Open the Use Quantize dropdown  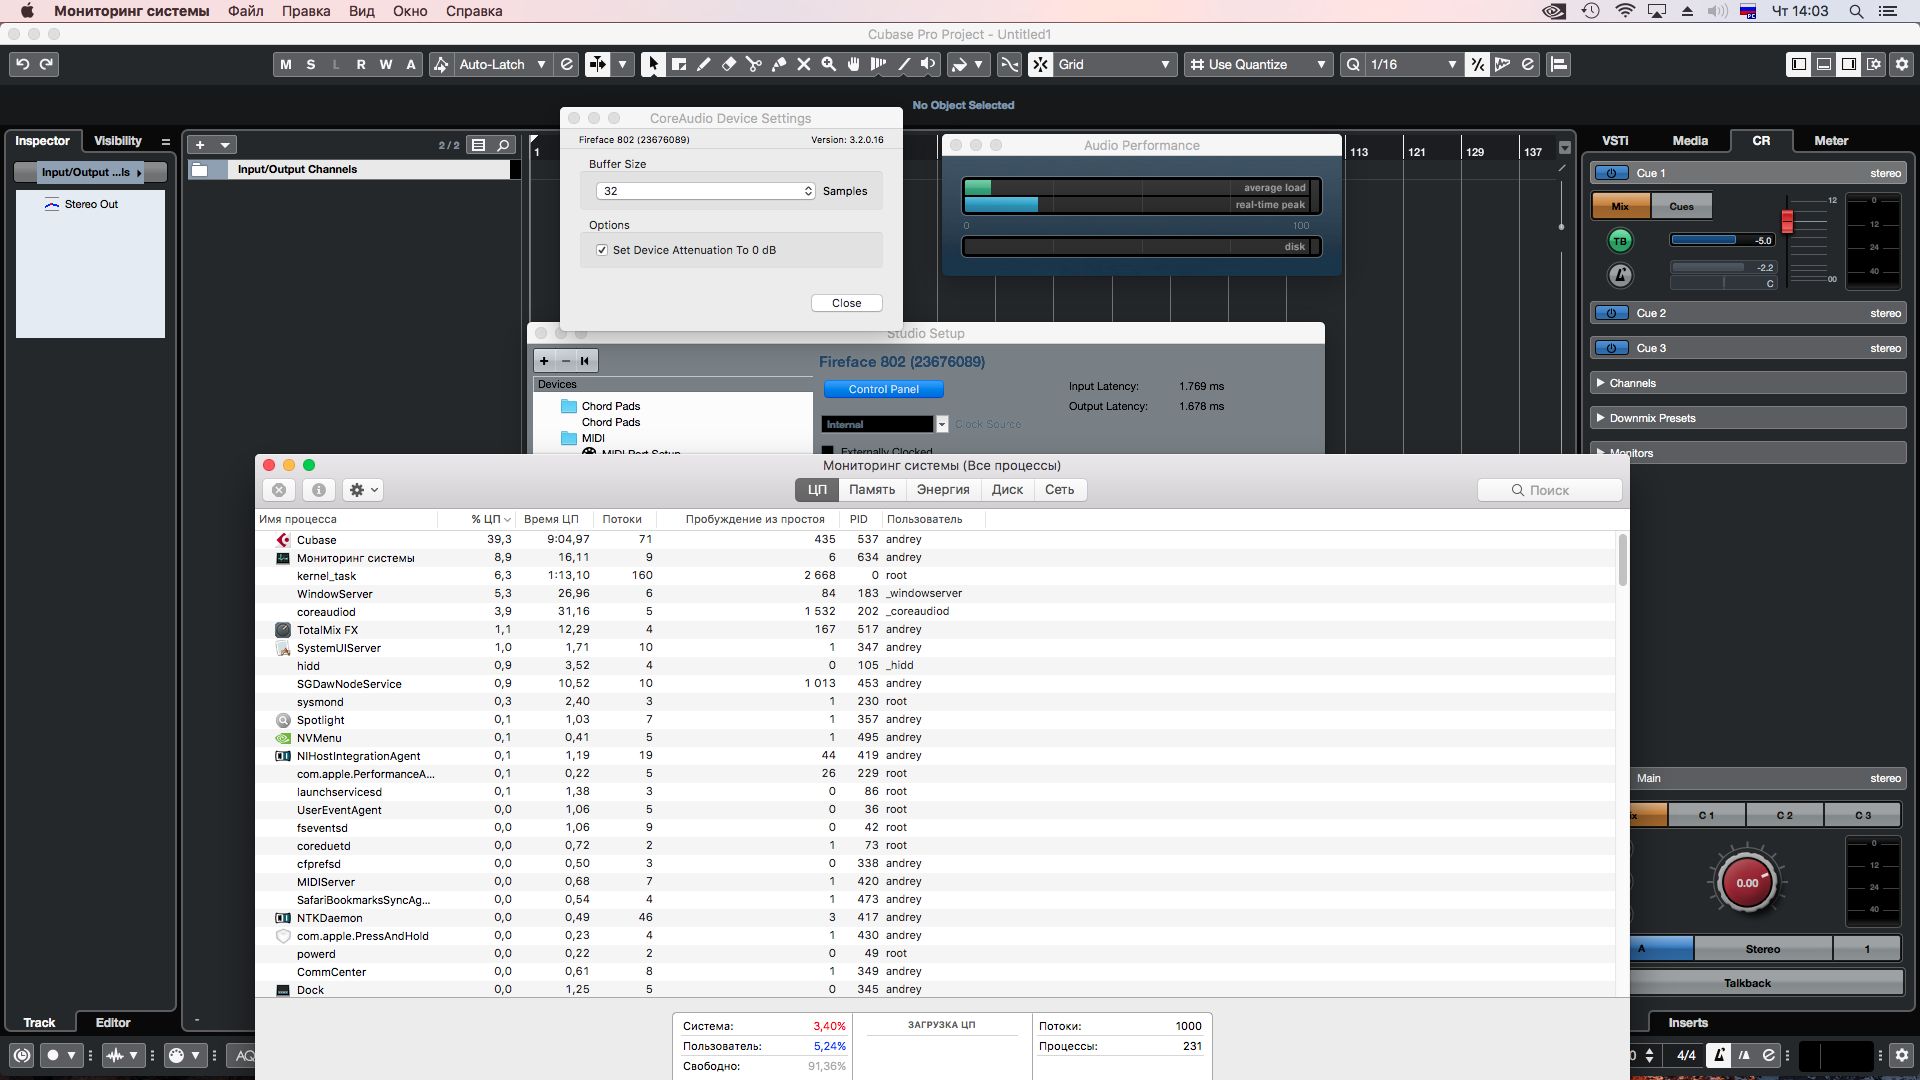(1258, 64)
